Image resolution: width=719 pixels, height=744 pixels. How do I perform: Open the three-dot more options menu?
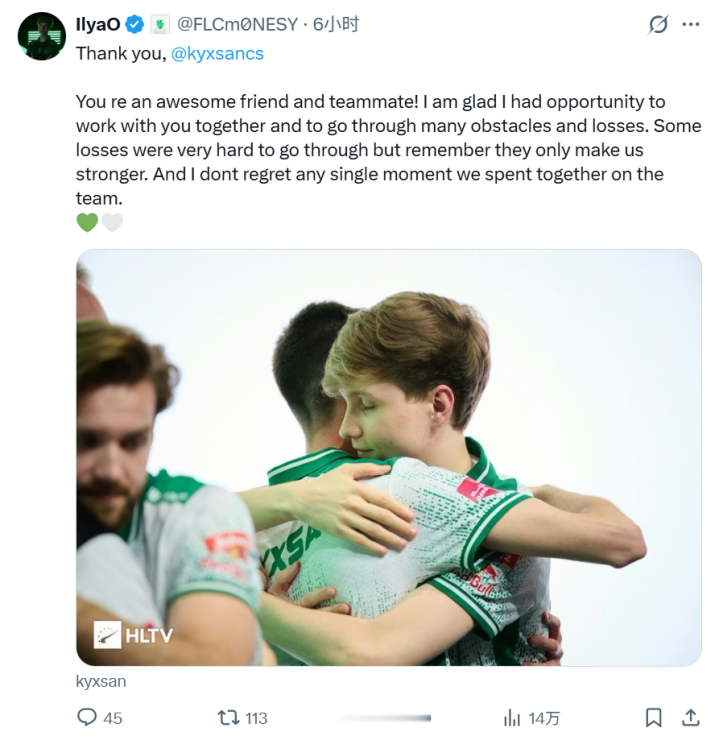[x=690, y=24]
